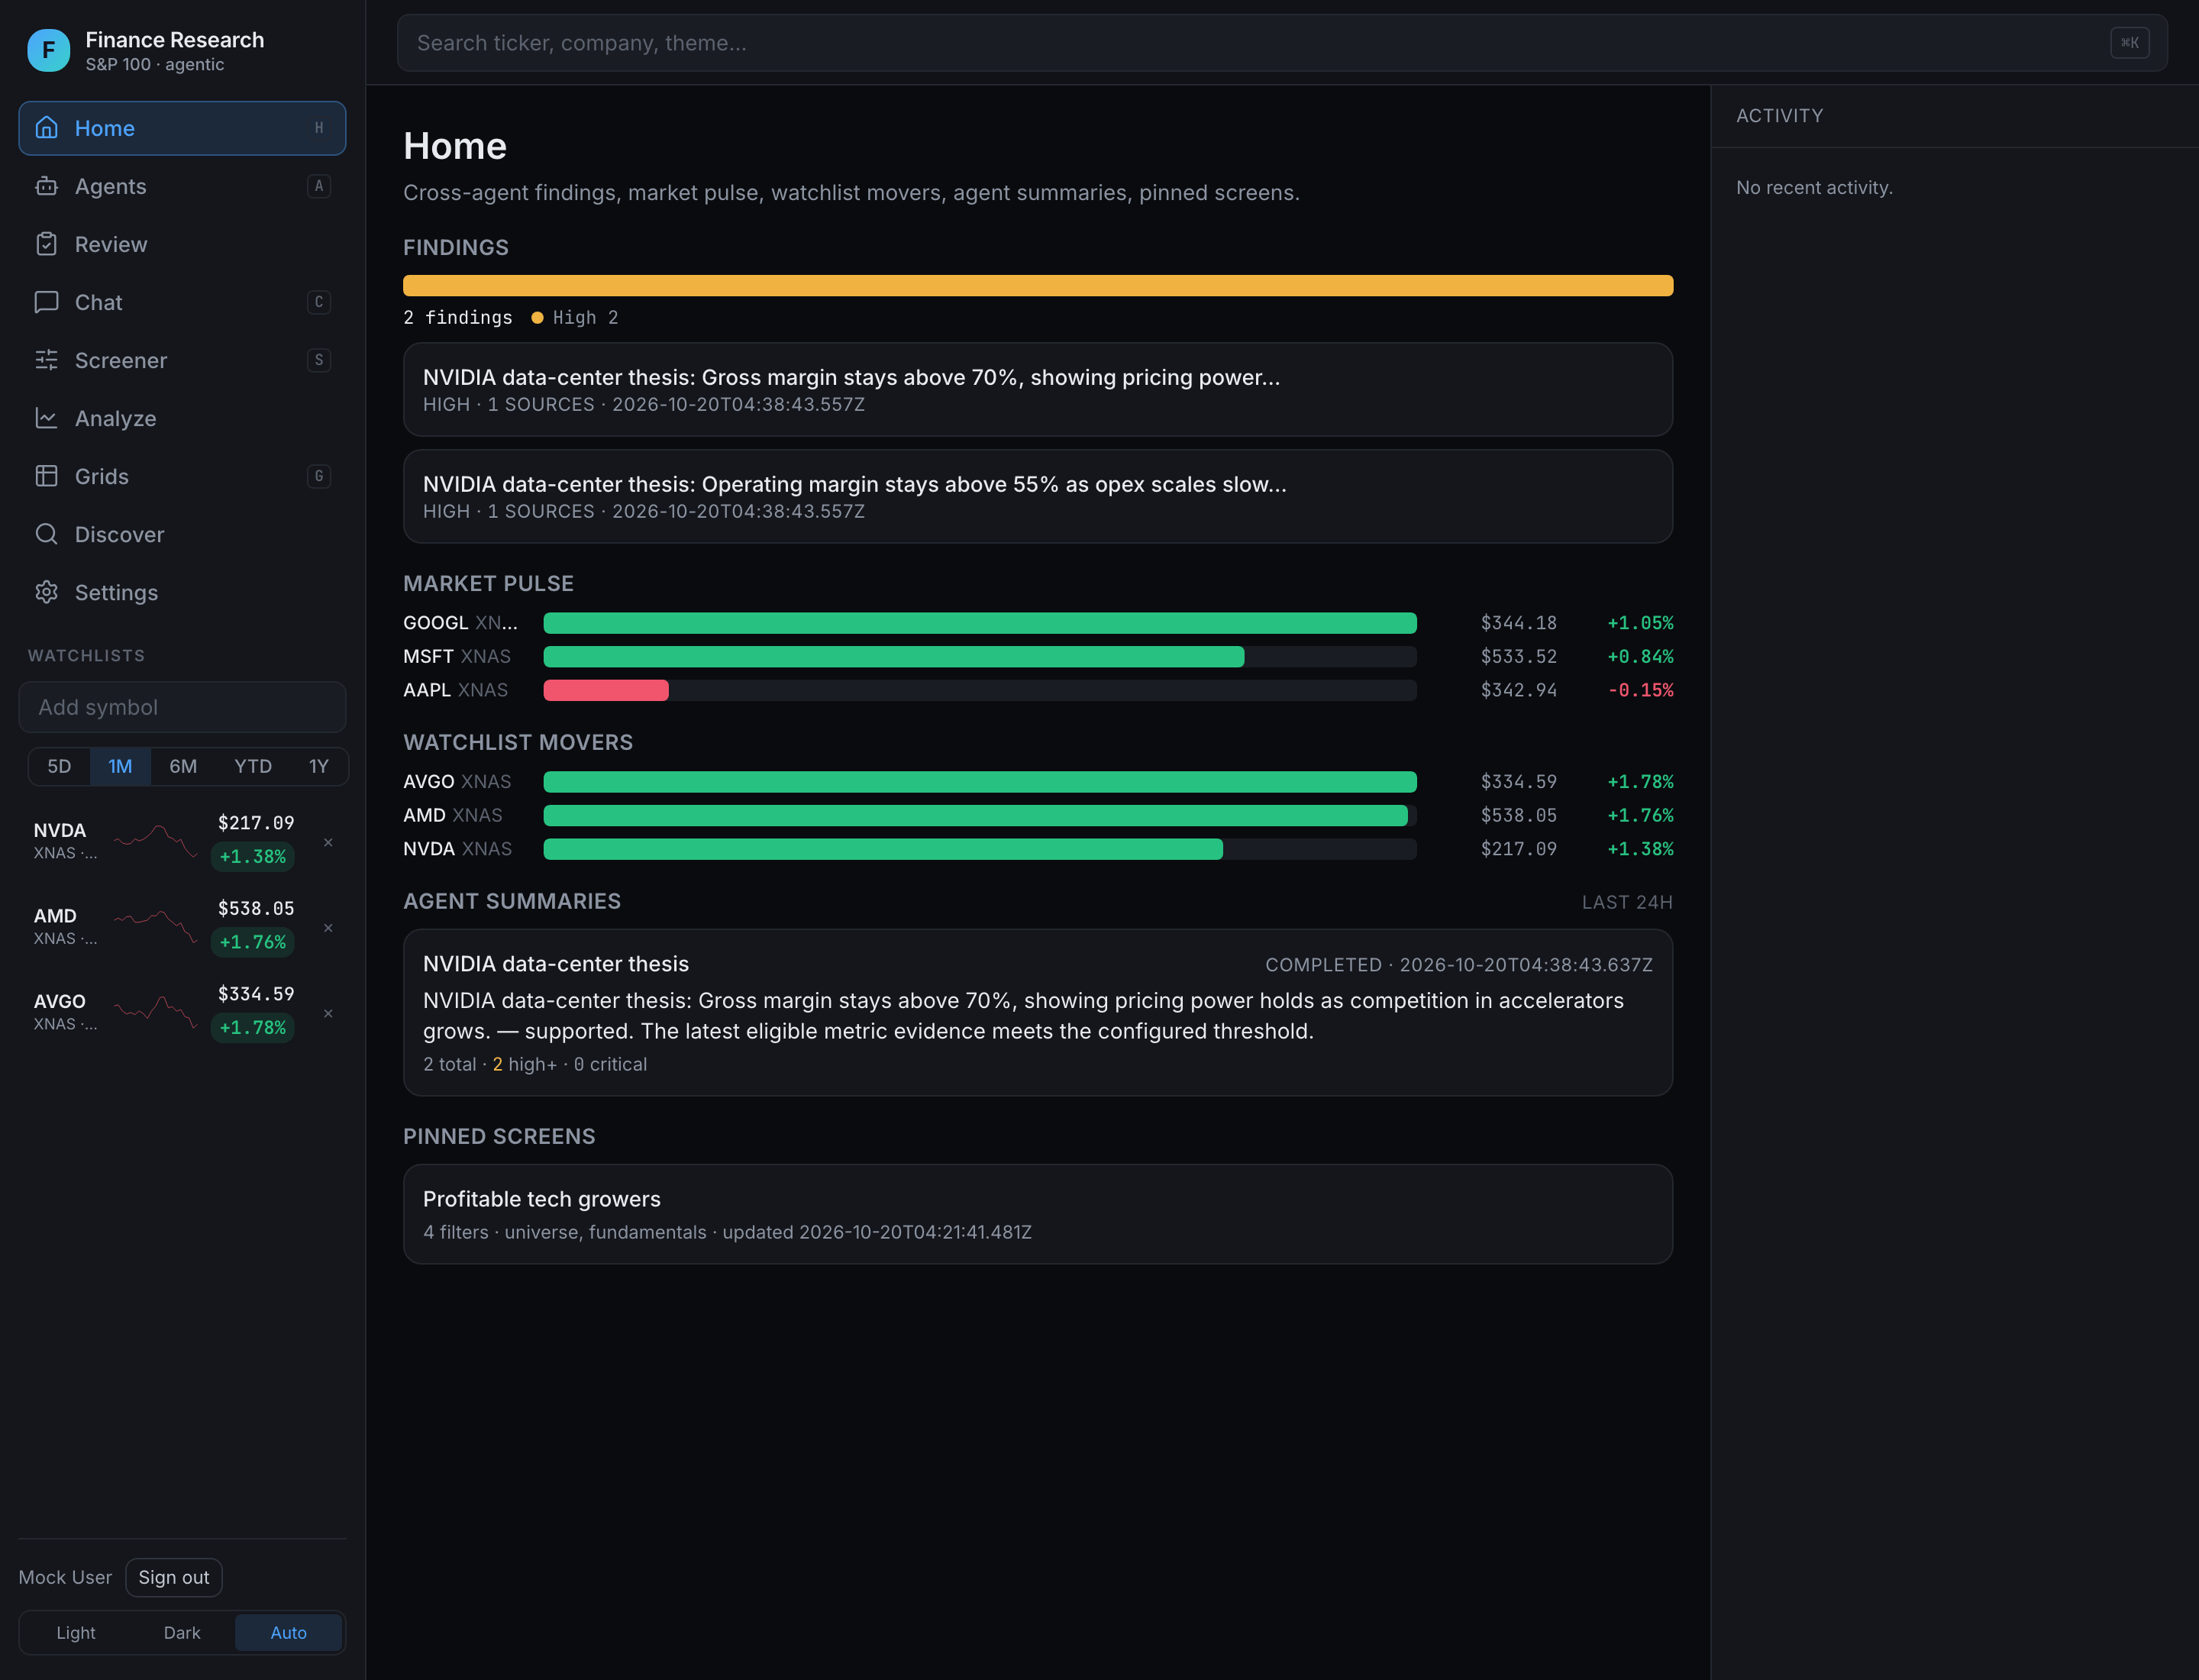The height and width of the screenshot is (1680, 2199).
Task: Click the Sign out button
Action: [174, 1577]
